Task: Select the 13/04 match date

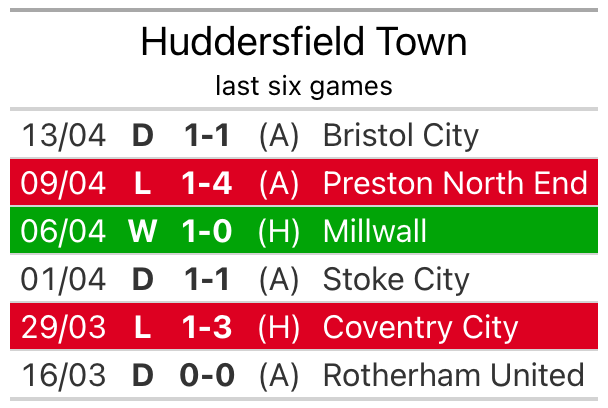Action: 63,135
